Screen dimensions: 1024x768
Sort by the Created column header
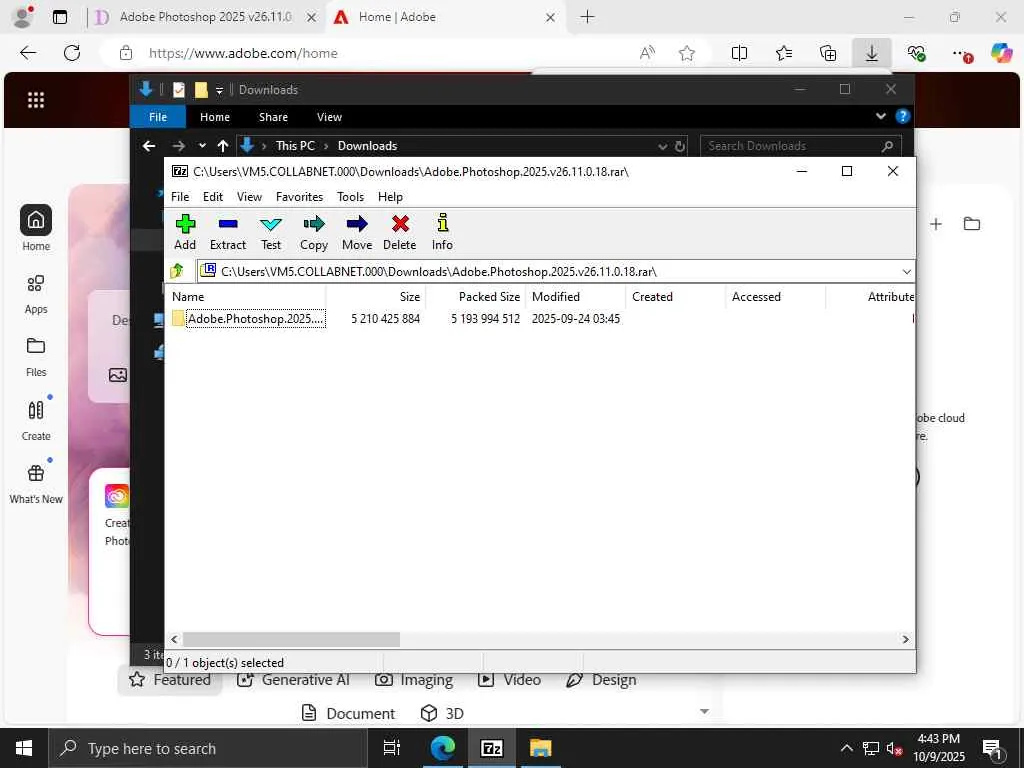pos(675,296)
